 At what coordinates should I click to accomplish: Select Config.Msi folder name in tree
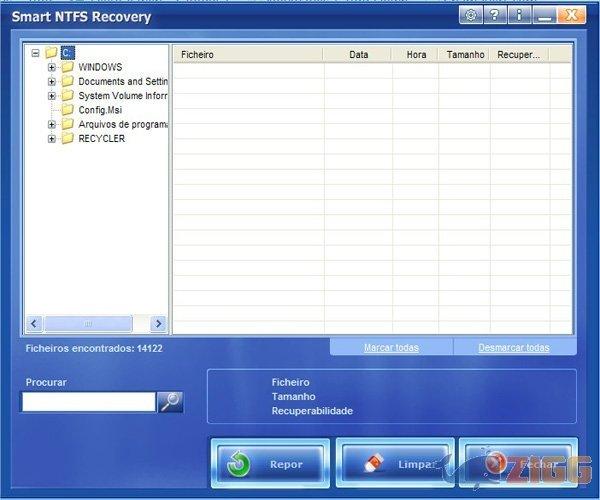(100, 110)
